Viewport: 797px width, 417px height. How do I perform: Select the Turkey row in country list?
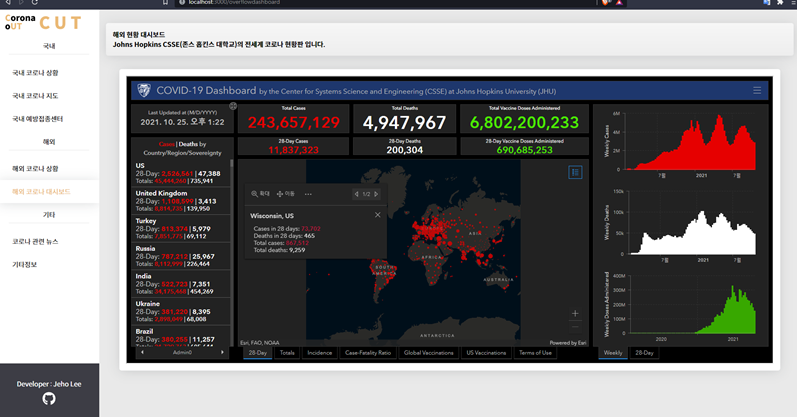click(180, 228)
